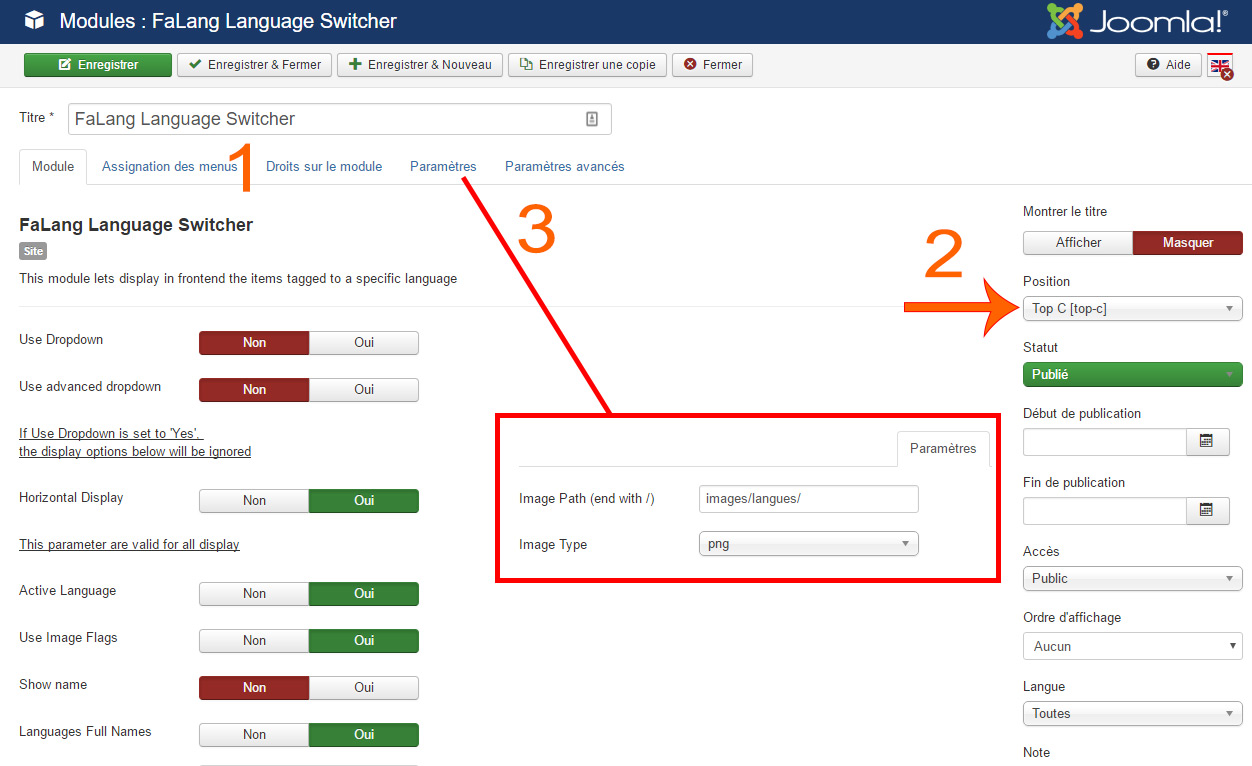The image size is (1252, 766).
Task: Click the icon inside the title field
Action: pos(592,119)
